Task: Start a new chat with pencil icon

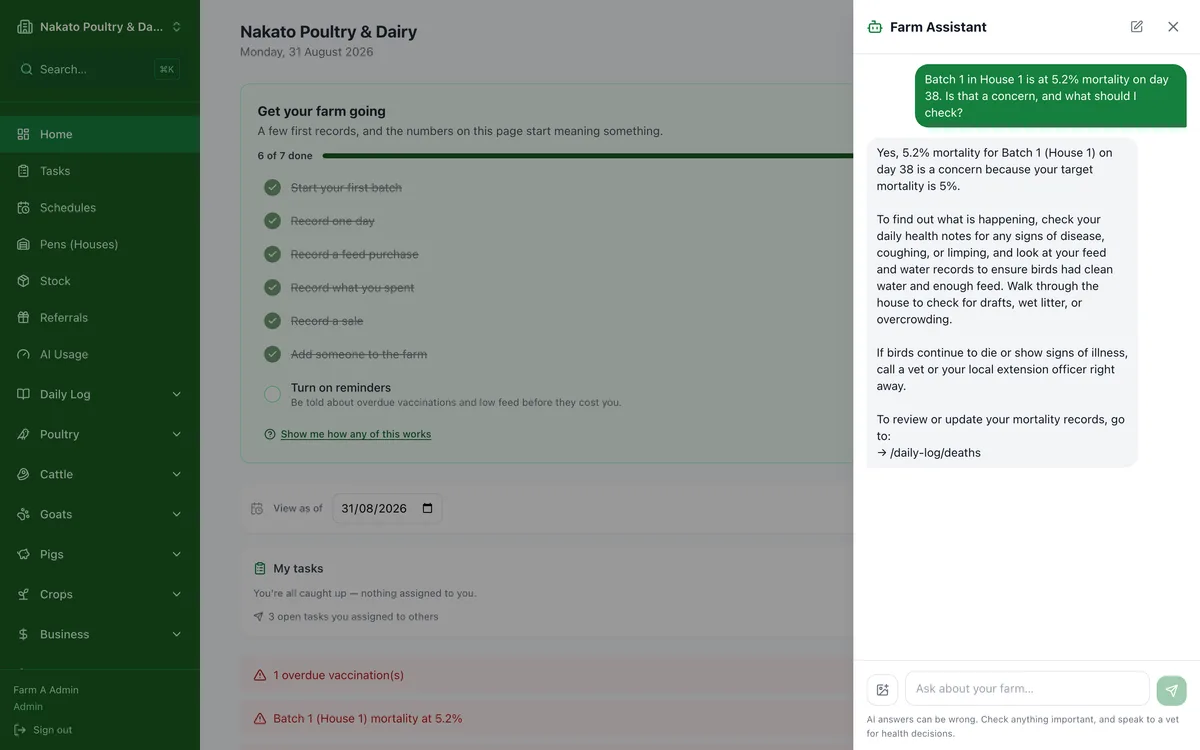Action: 1137,27
